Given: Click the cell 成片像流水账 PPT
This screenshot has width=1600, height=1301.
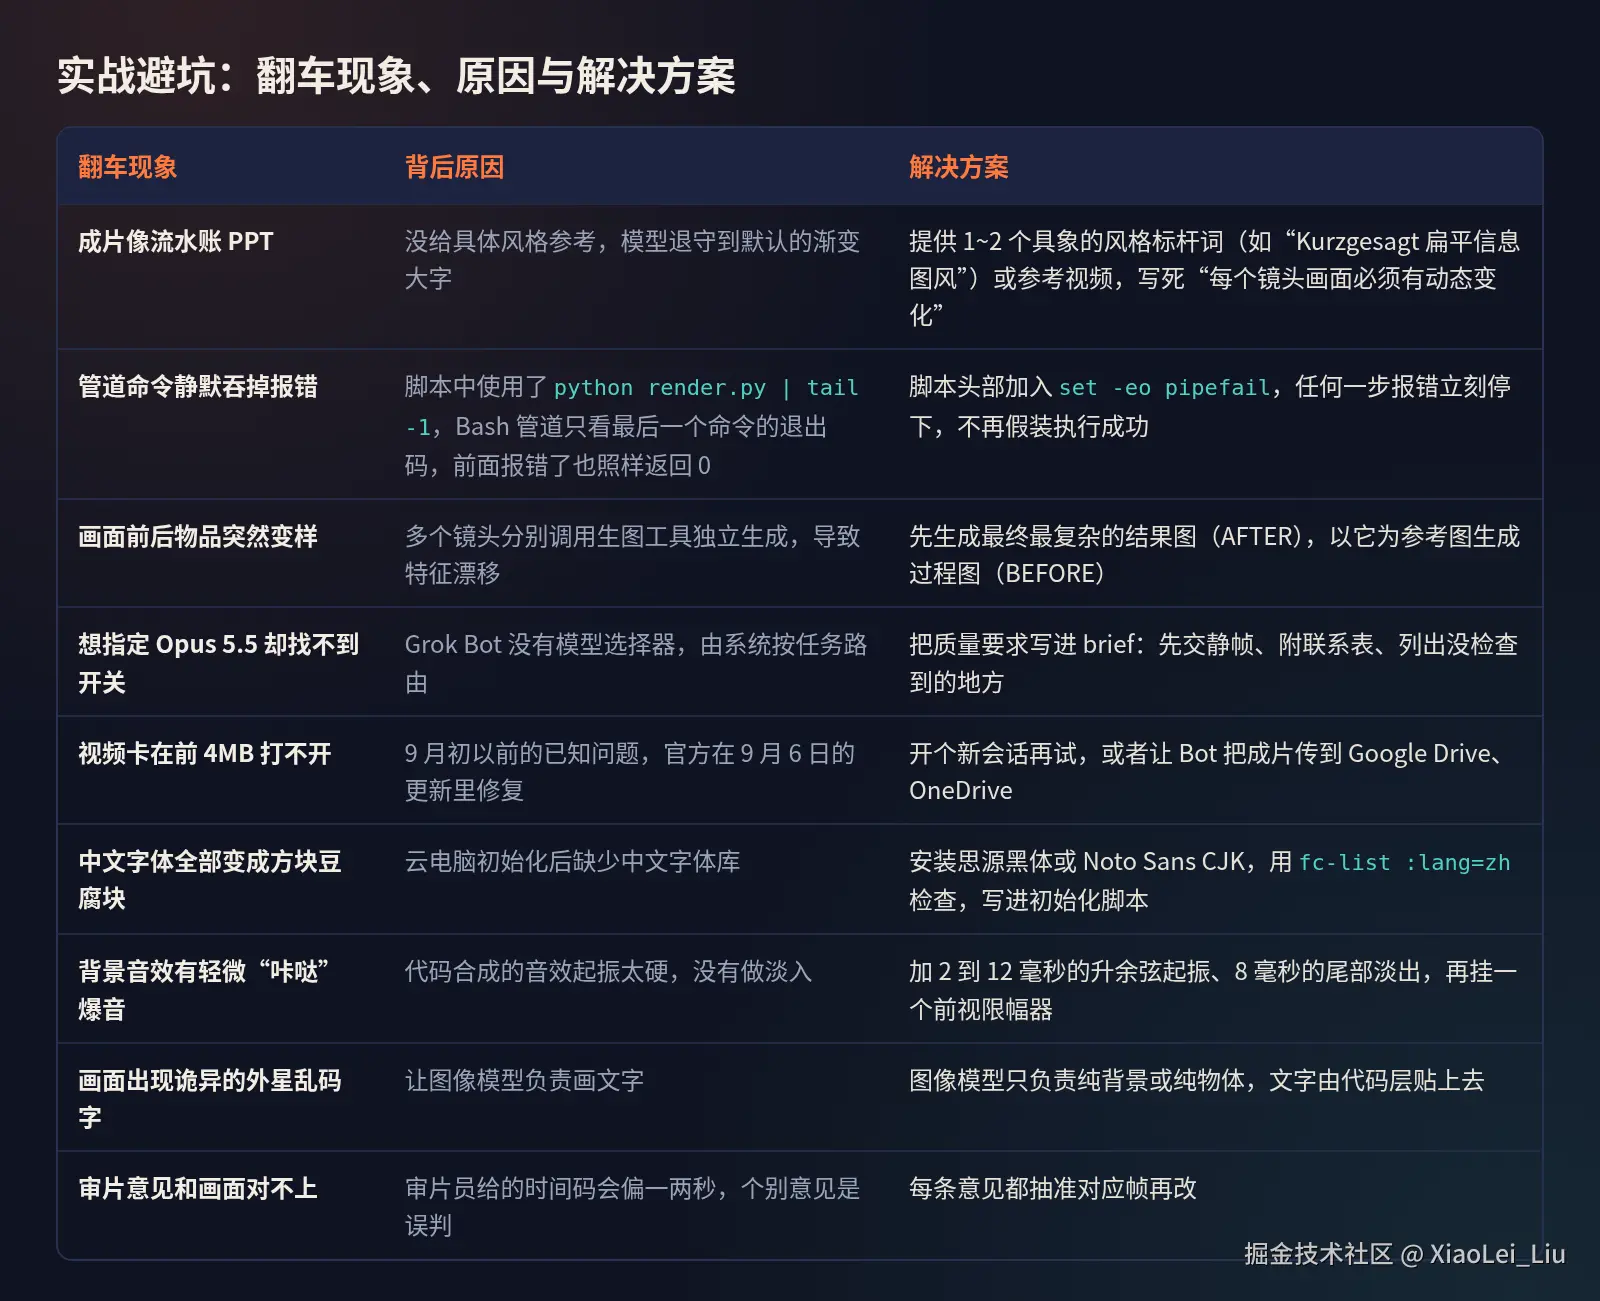Looking at the screenshot, I should click(x=176, y=242).
